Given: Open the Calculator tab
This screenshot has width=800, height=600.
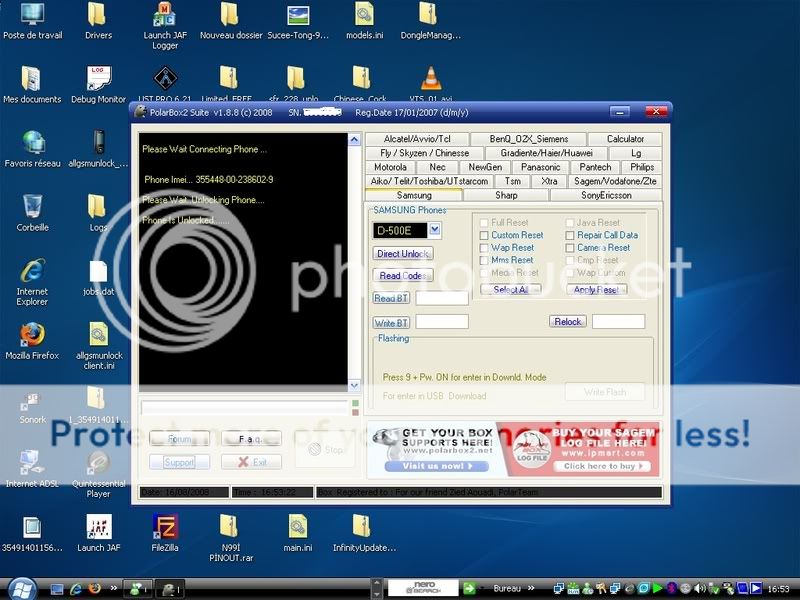Looking at the screenshot, I should (625, 139).
